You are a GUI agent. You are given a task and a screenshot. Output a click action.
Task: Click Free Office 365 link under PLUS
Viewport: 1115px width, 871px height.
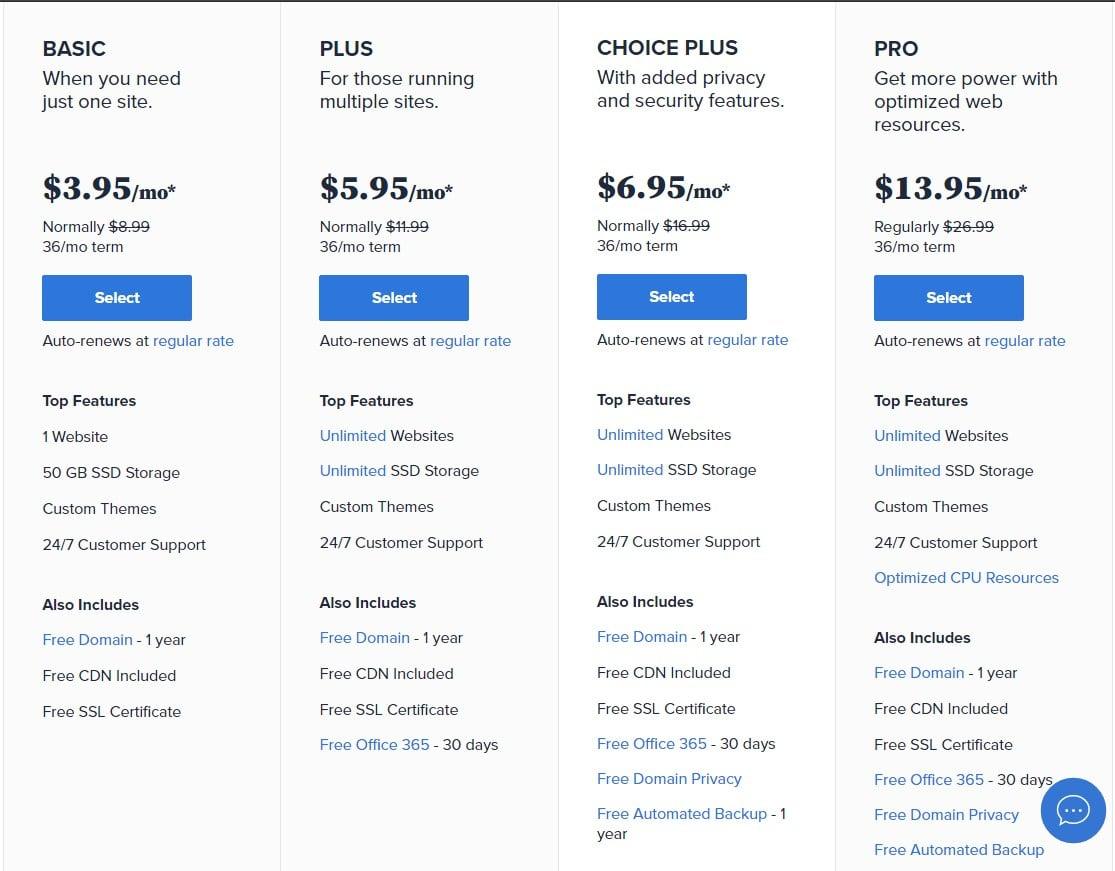point(375,744)
